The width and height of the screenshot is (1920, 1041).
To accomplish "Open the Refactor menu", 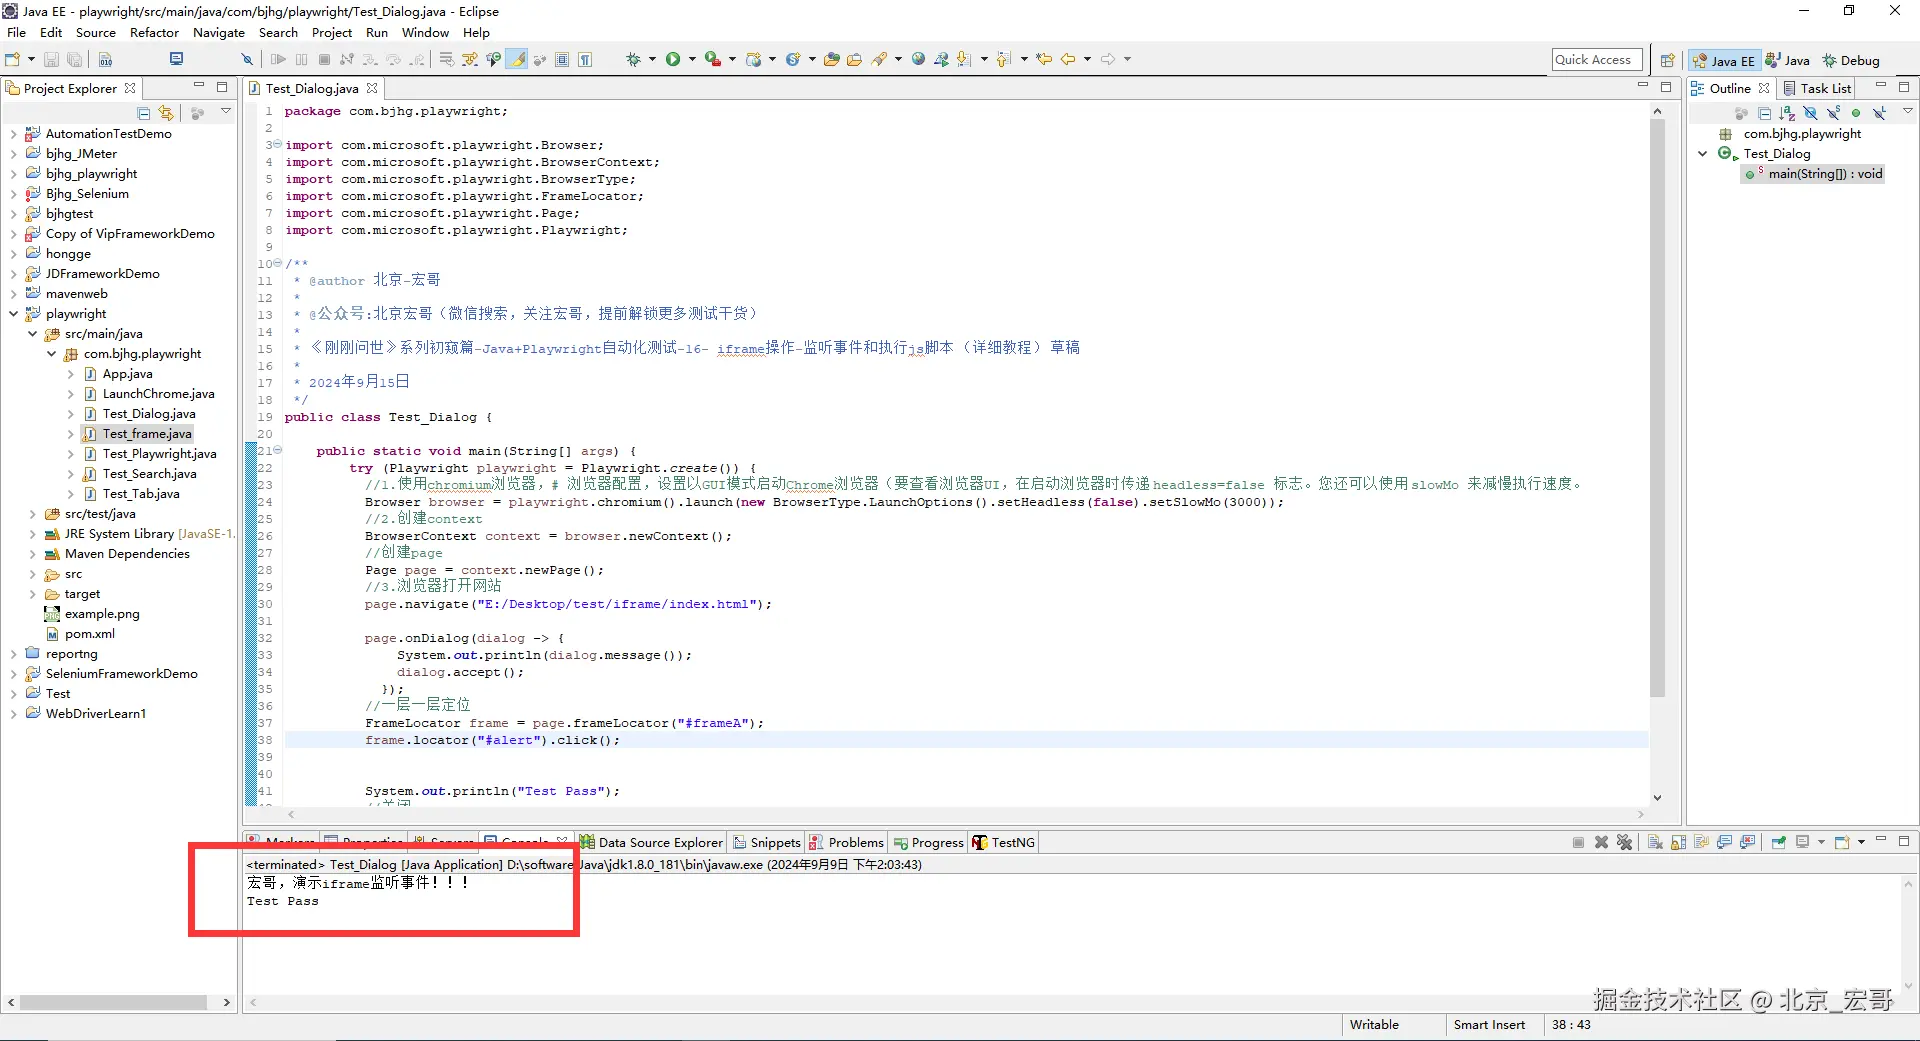I will click(x=154, y=33).
